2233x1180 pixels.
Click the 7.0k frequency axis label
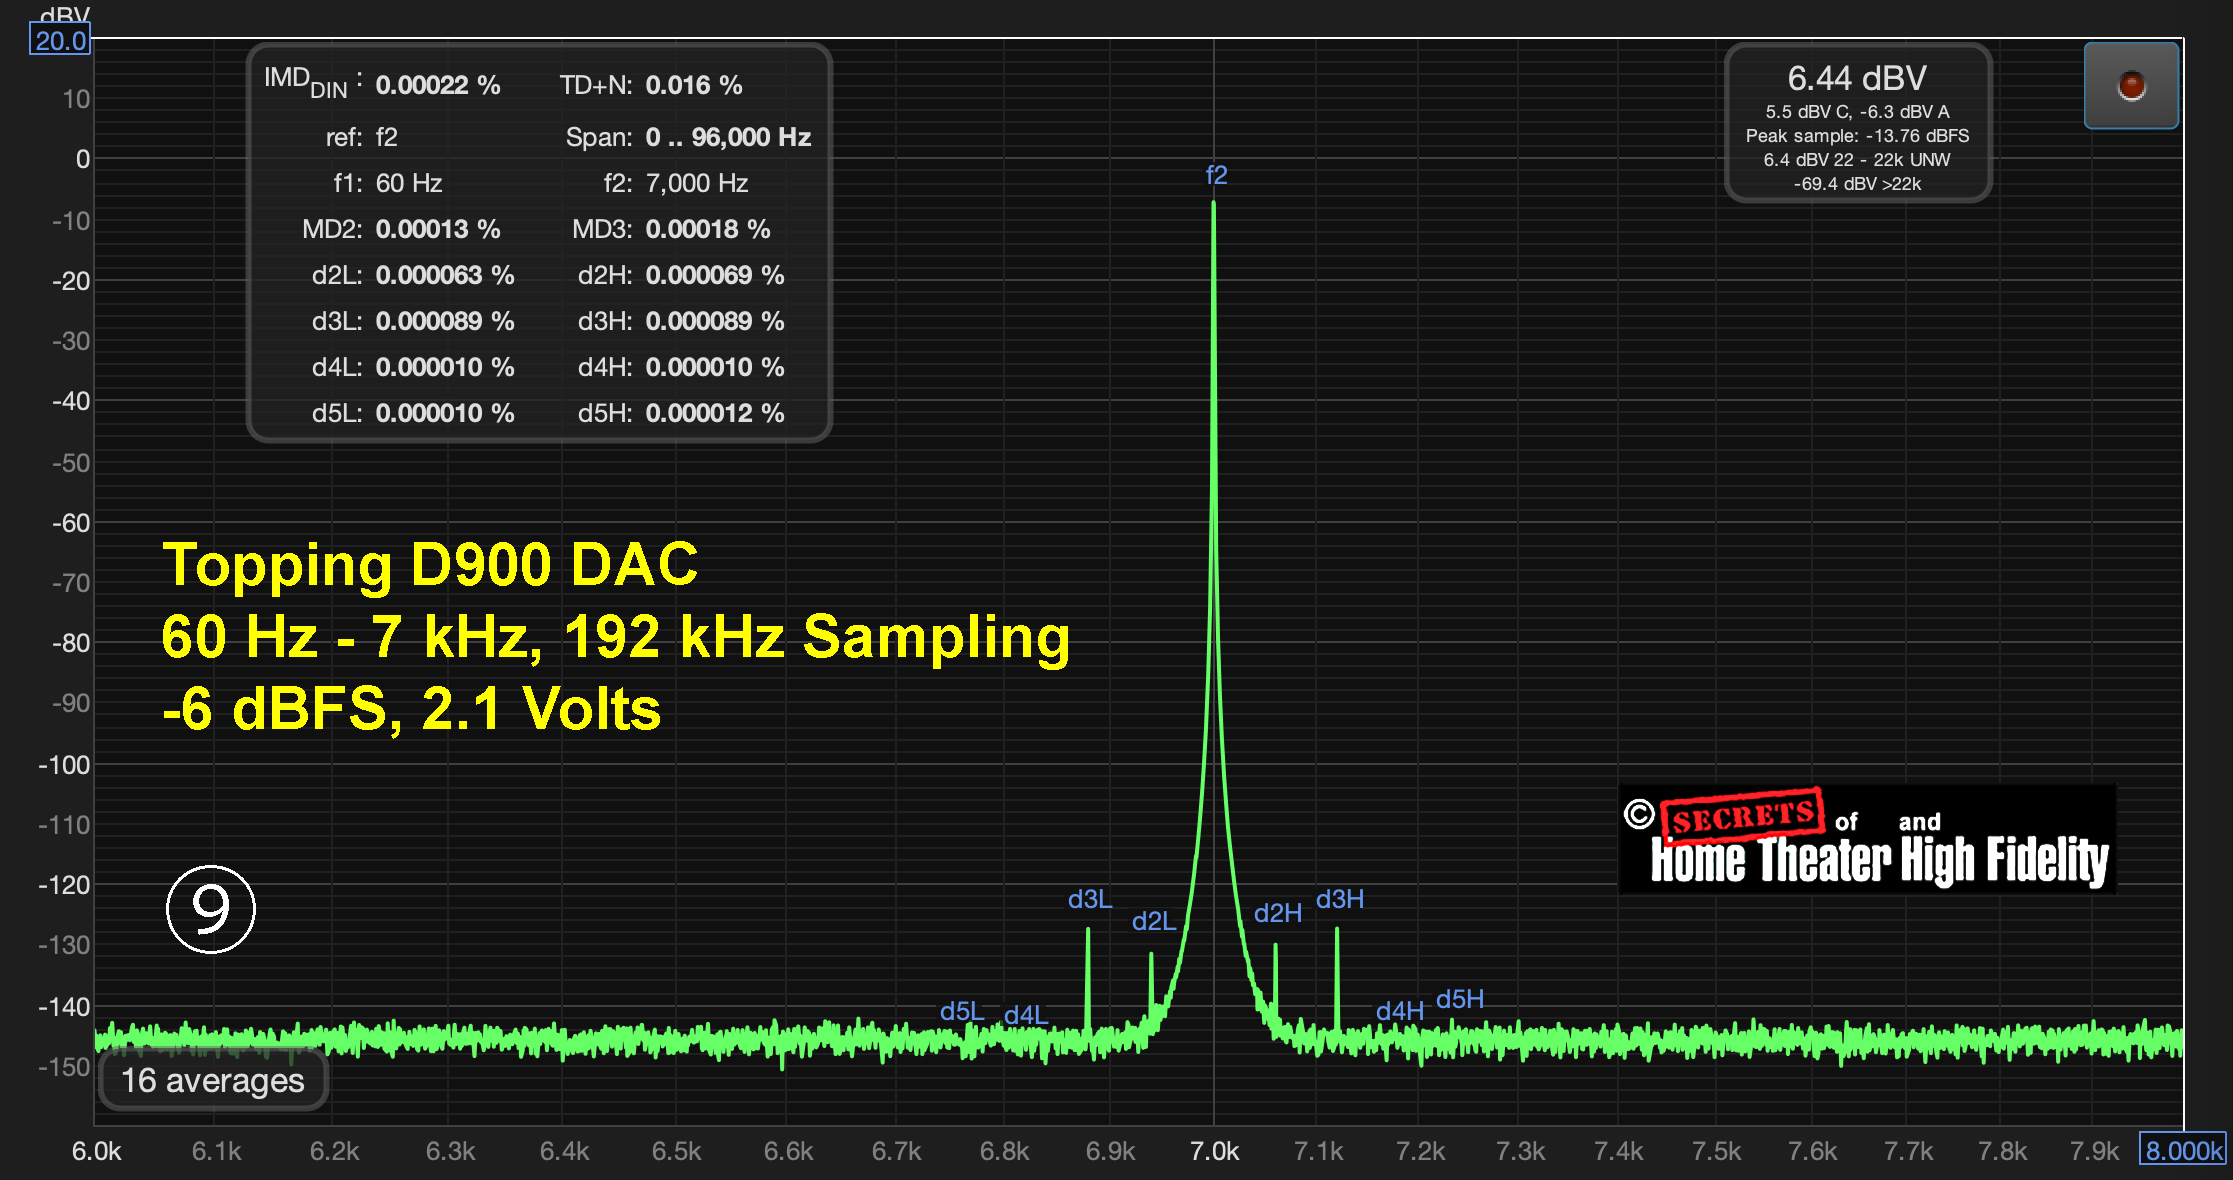pos(1213,1151)
